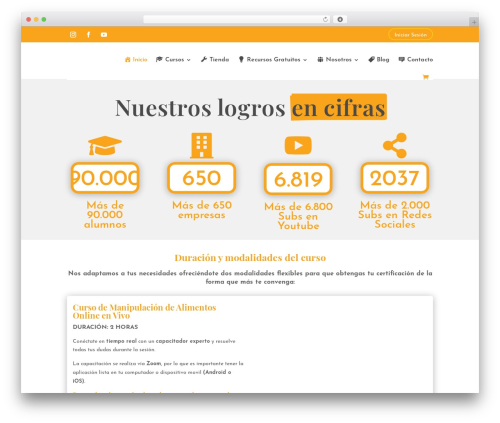
Task: Click the large YouTube play icon
Action: point(298,145)
